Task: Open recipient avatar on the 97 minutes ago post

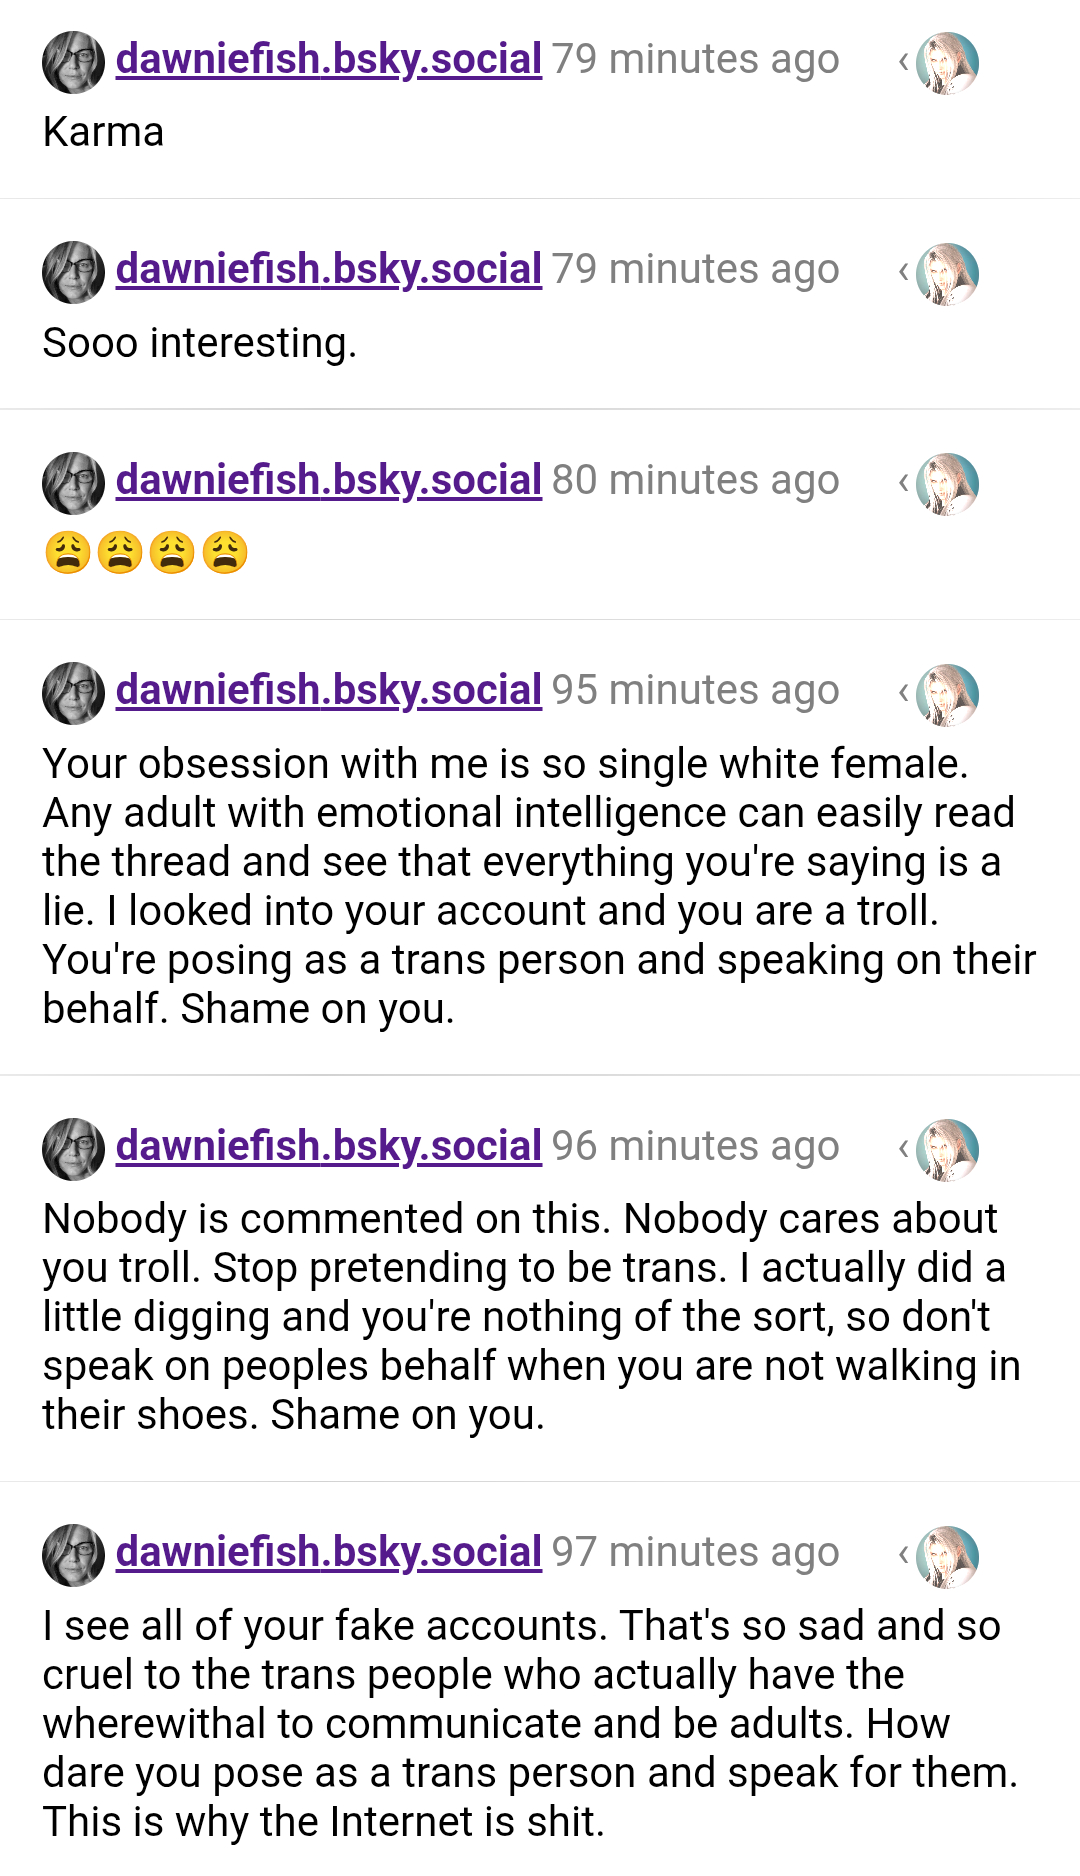Action: tap(947, 1556)
